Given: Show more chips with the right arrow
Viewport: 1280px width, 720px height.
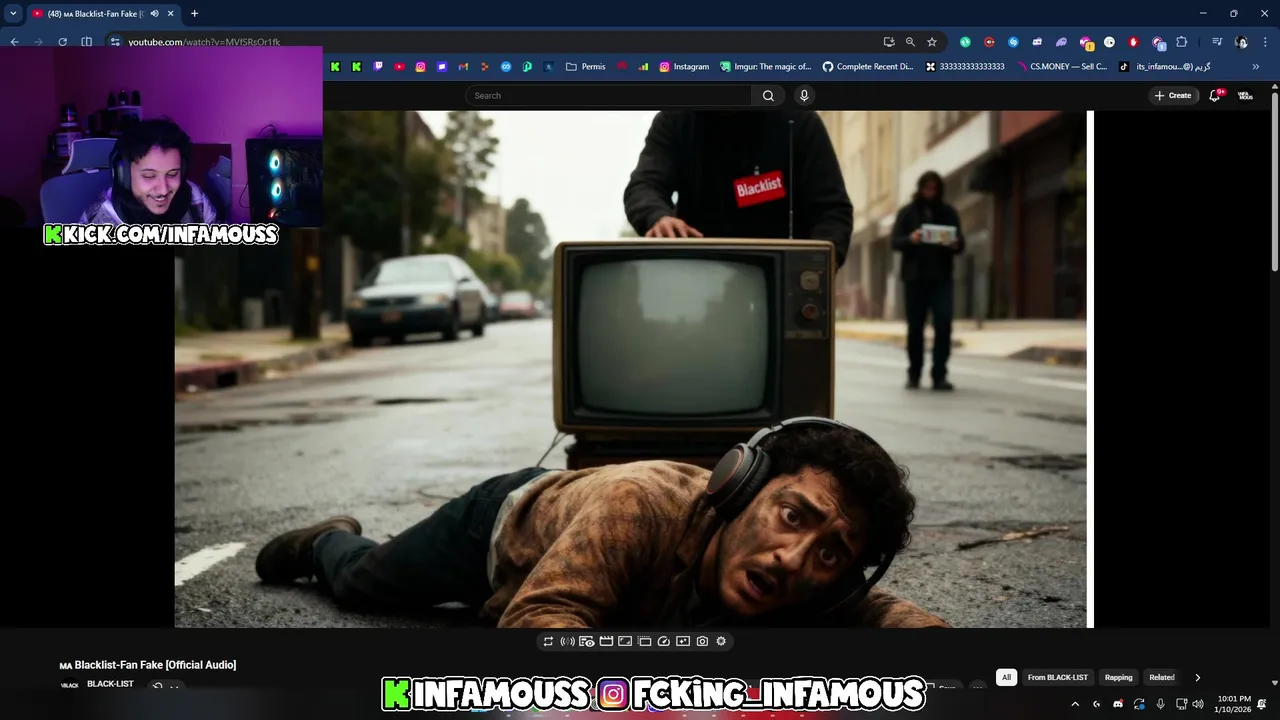Looking at the screenshot, I should pyautogui.click(x=1197, y=677).
